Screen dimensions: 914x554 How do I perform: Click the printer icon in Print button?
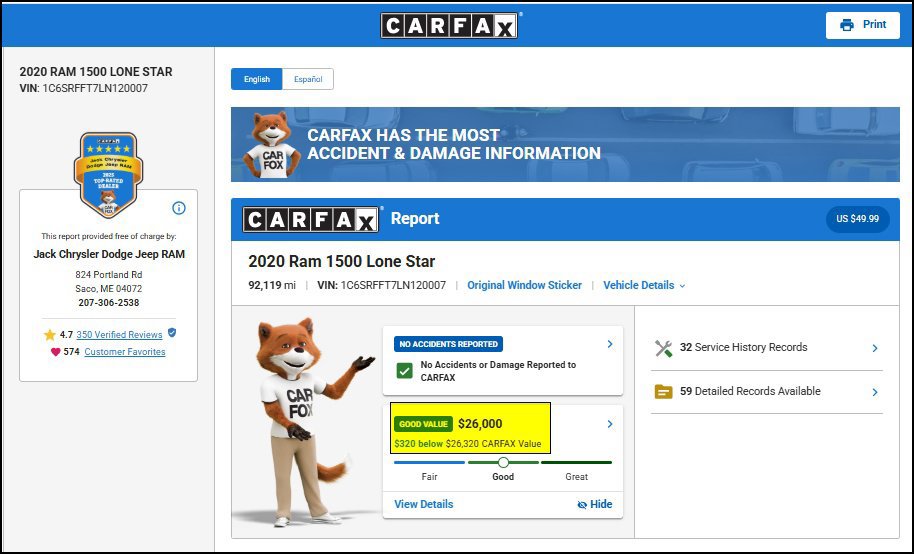[x=847, y=25]
